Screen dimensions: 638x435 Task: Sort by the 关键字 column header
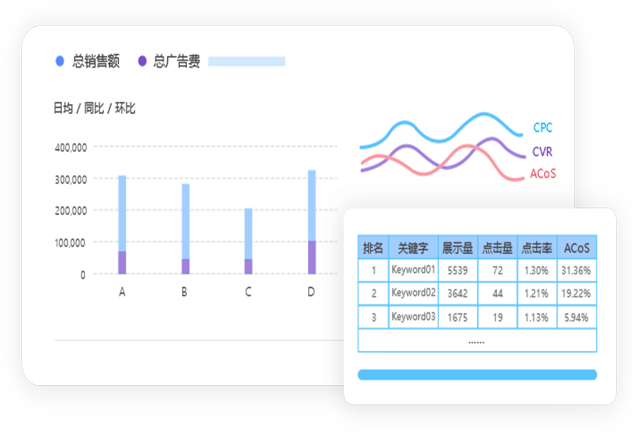413,248
